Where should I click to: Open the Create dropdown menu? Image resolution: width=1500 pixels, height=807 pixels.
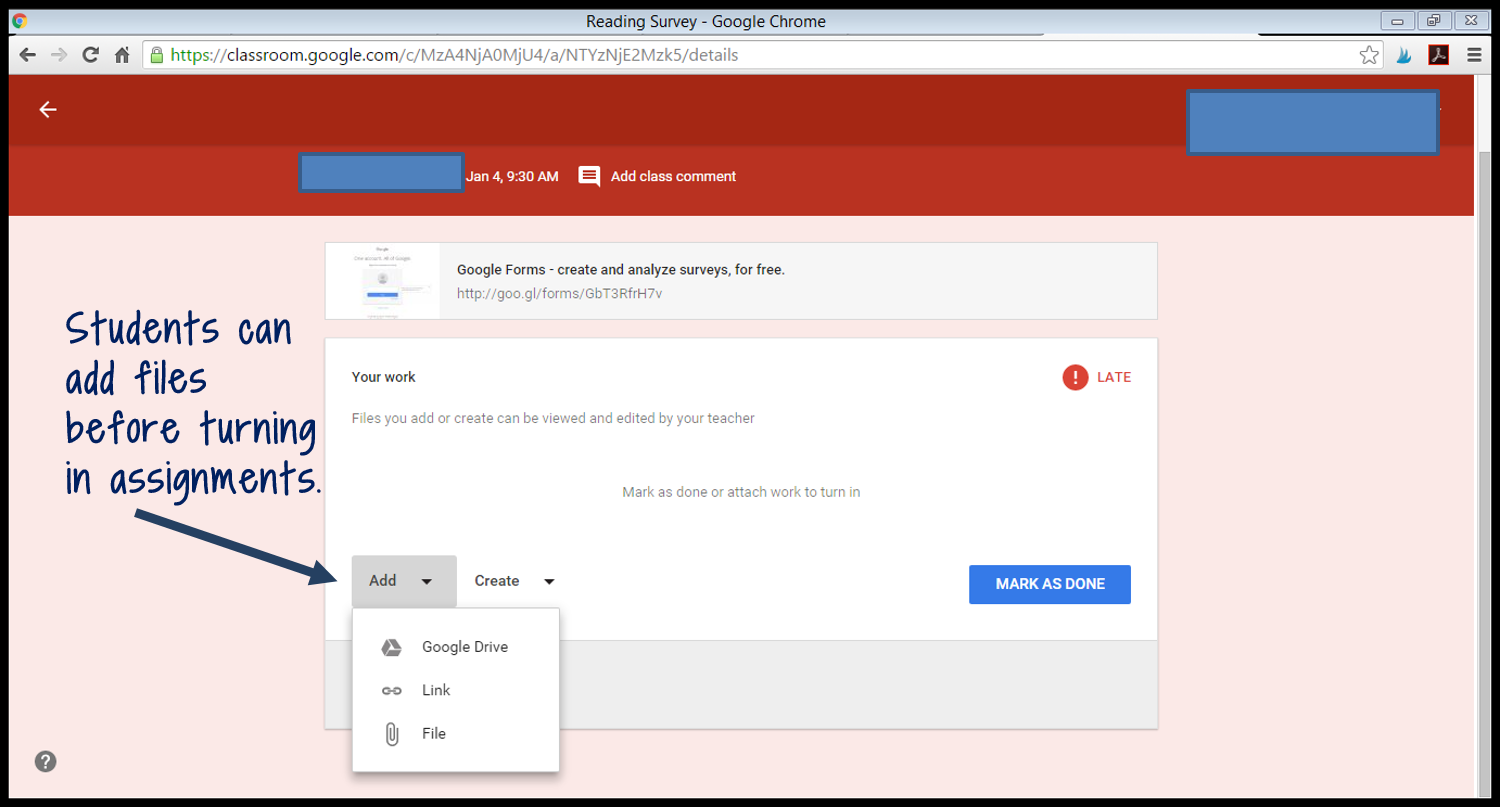tap(513, 581)
